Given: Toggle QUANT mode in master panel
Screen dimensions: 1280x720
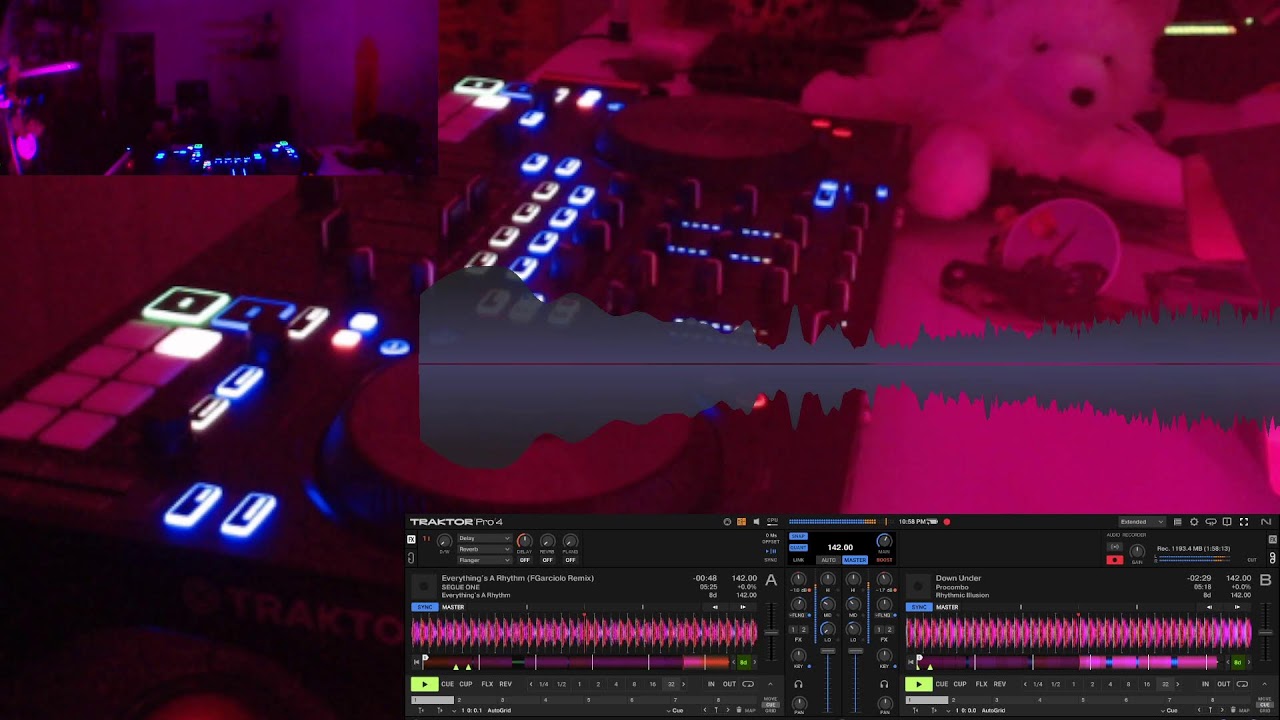Looking at the screenshot, I should pyautogui.click(x=798, y=547).
